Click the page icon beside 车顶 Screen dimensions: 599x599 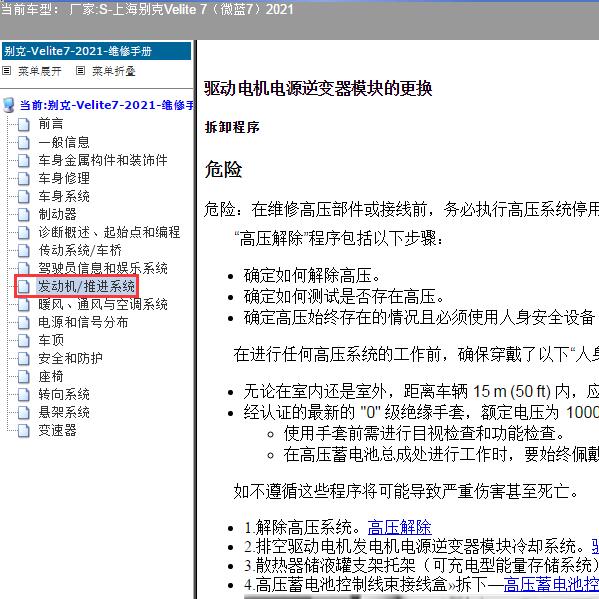pyautogui.click(x=24, y=340)
